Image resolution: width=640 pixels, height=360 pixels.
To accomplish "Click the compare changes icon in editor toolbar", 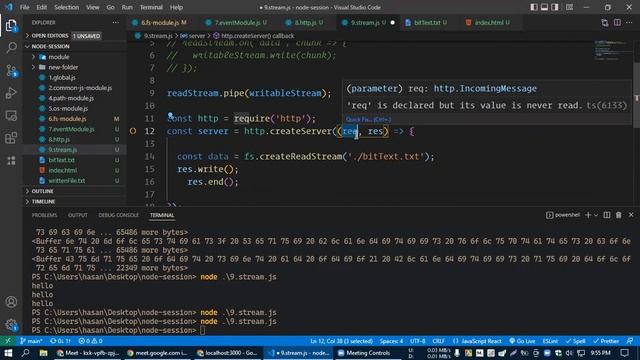I will [x=604, y=23].
